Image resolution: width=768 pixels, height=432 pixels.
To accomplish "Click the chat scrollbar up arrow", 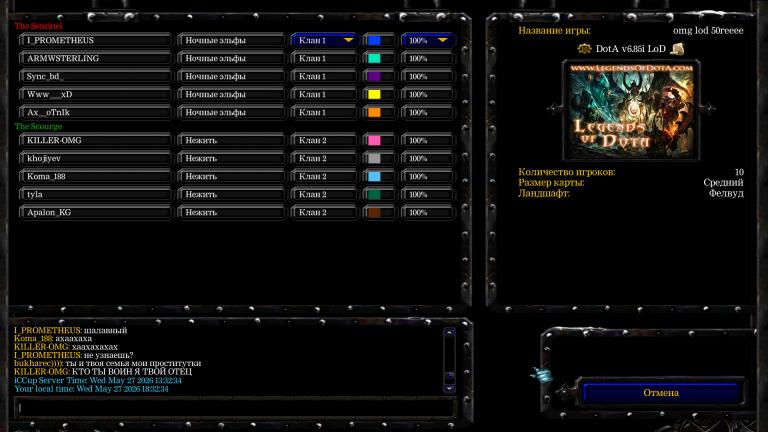I will click(449, 333).
